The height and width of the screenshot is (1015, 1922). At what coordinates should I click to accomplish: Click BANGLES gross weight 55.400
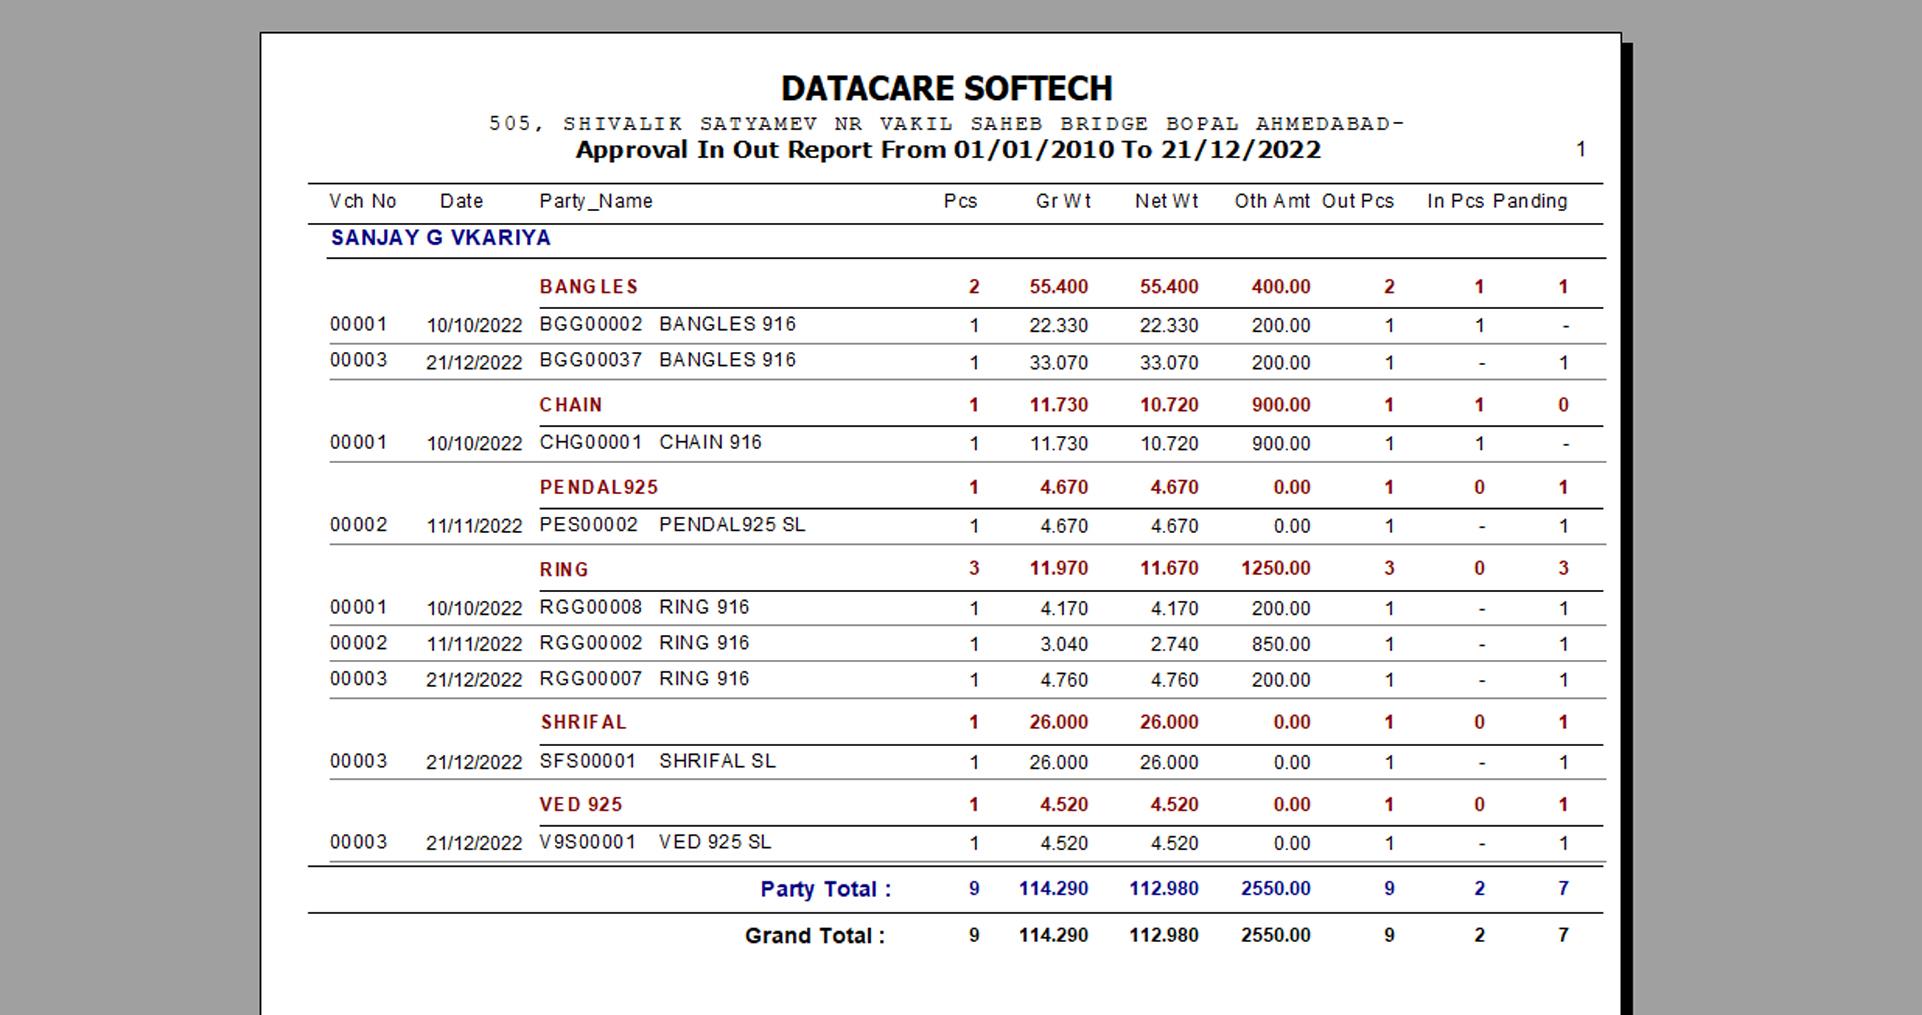pos(1059,287)
